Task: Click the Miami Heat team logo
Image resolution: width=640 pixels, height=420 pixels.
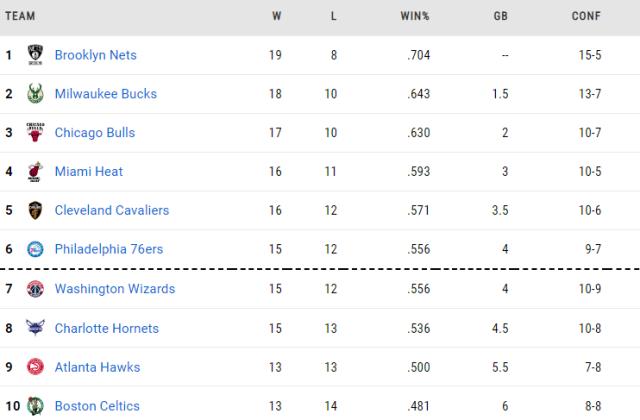Action: point(36,172)
